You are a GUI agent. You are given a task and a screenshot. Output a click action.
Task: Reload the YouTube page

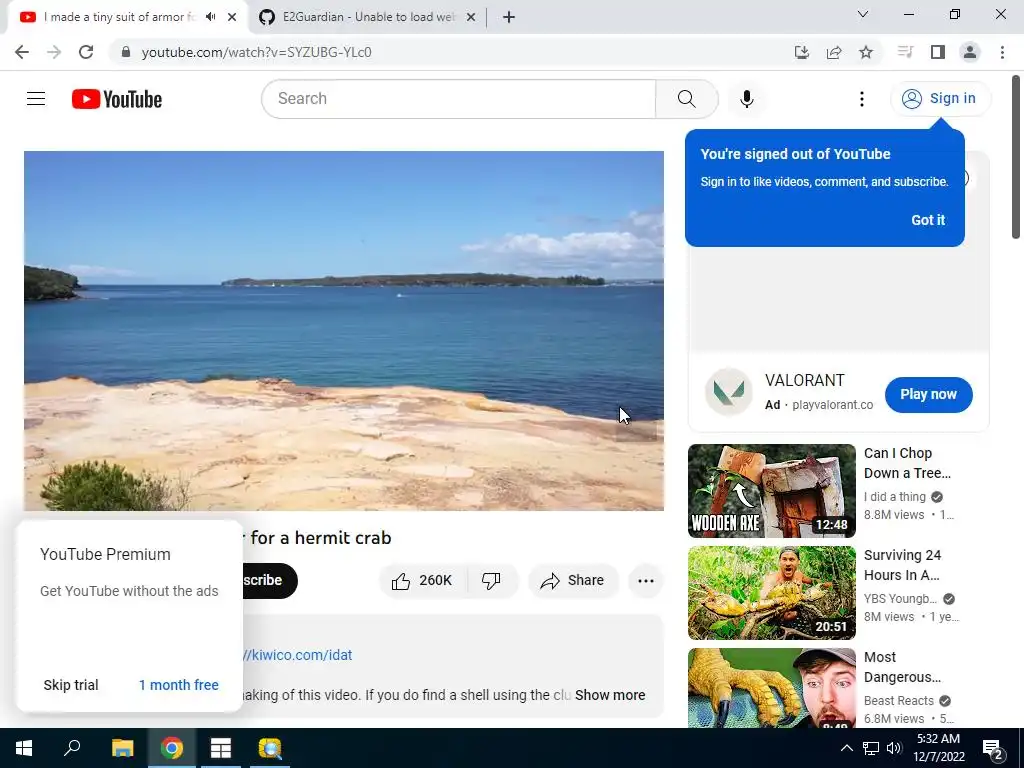coord(86,52)
